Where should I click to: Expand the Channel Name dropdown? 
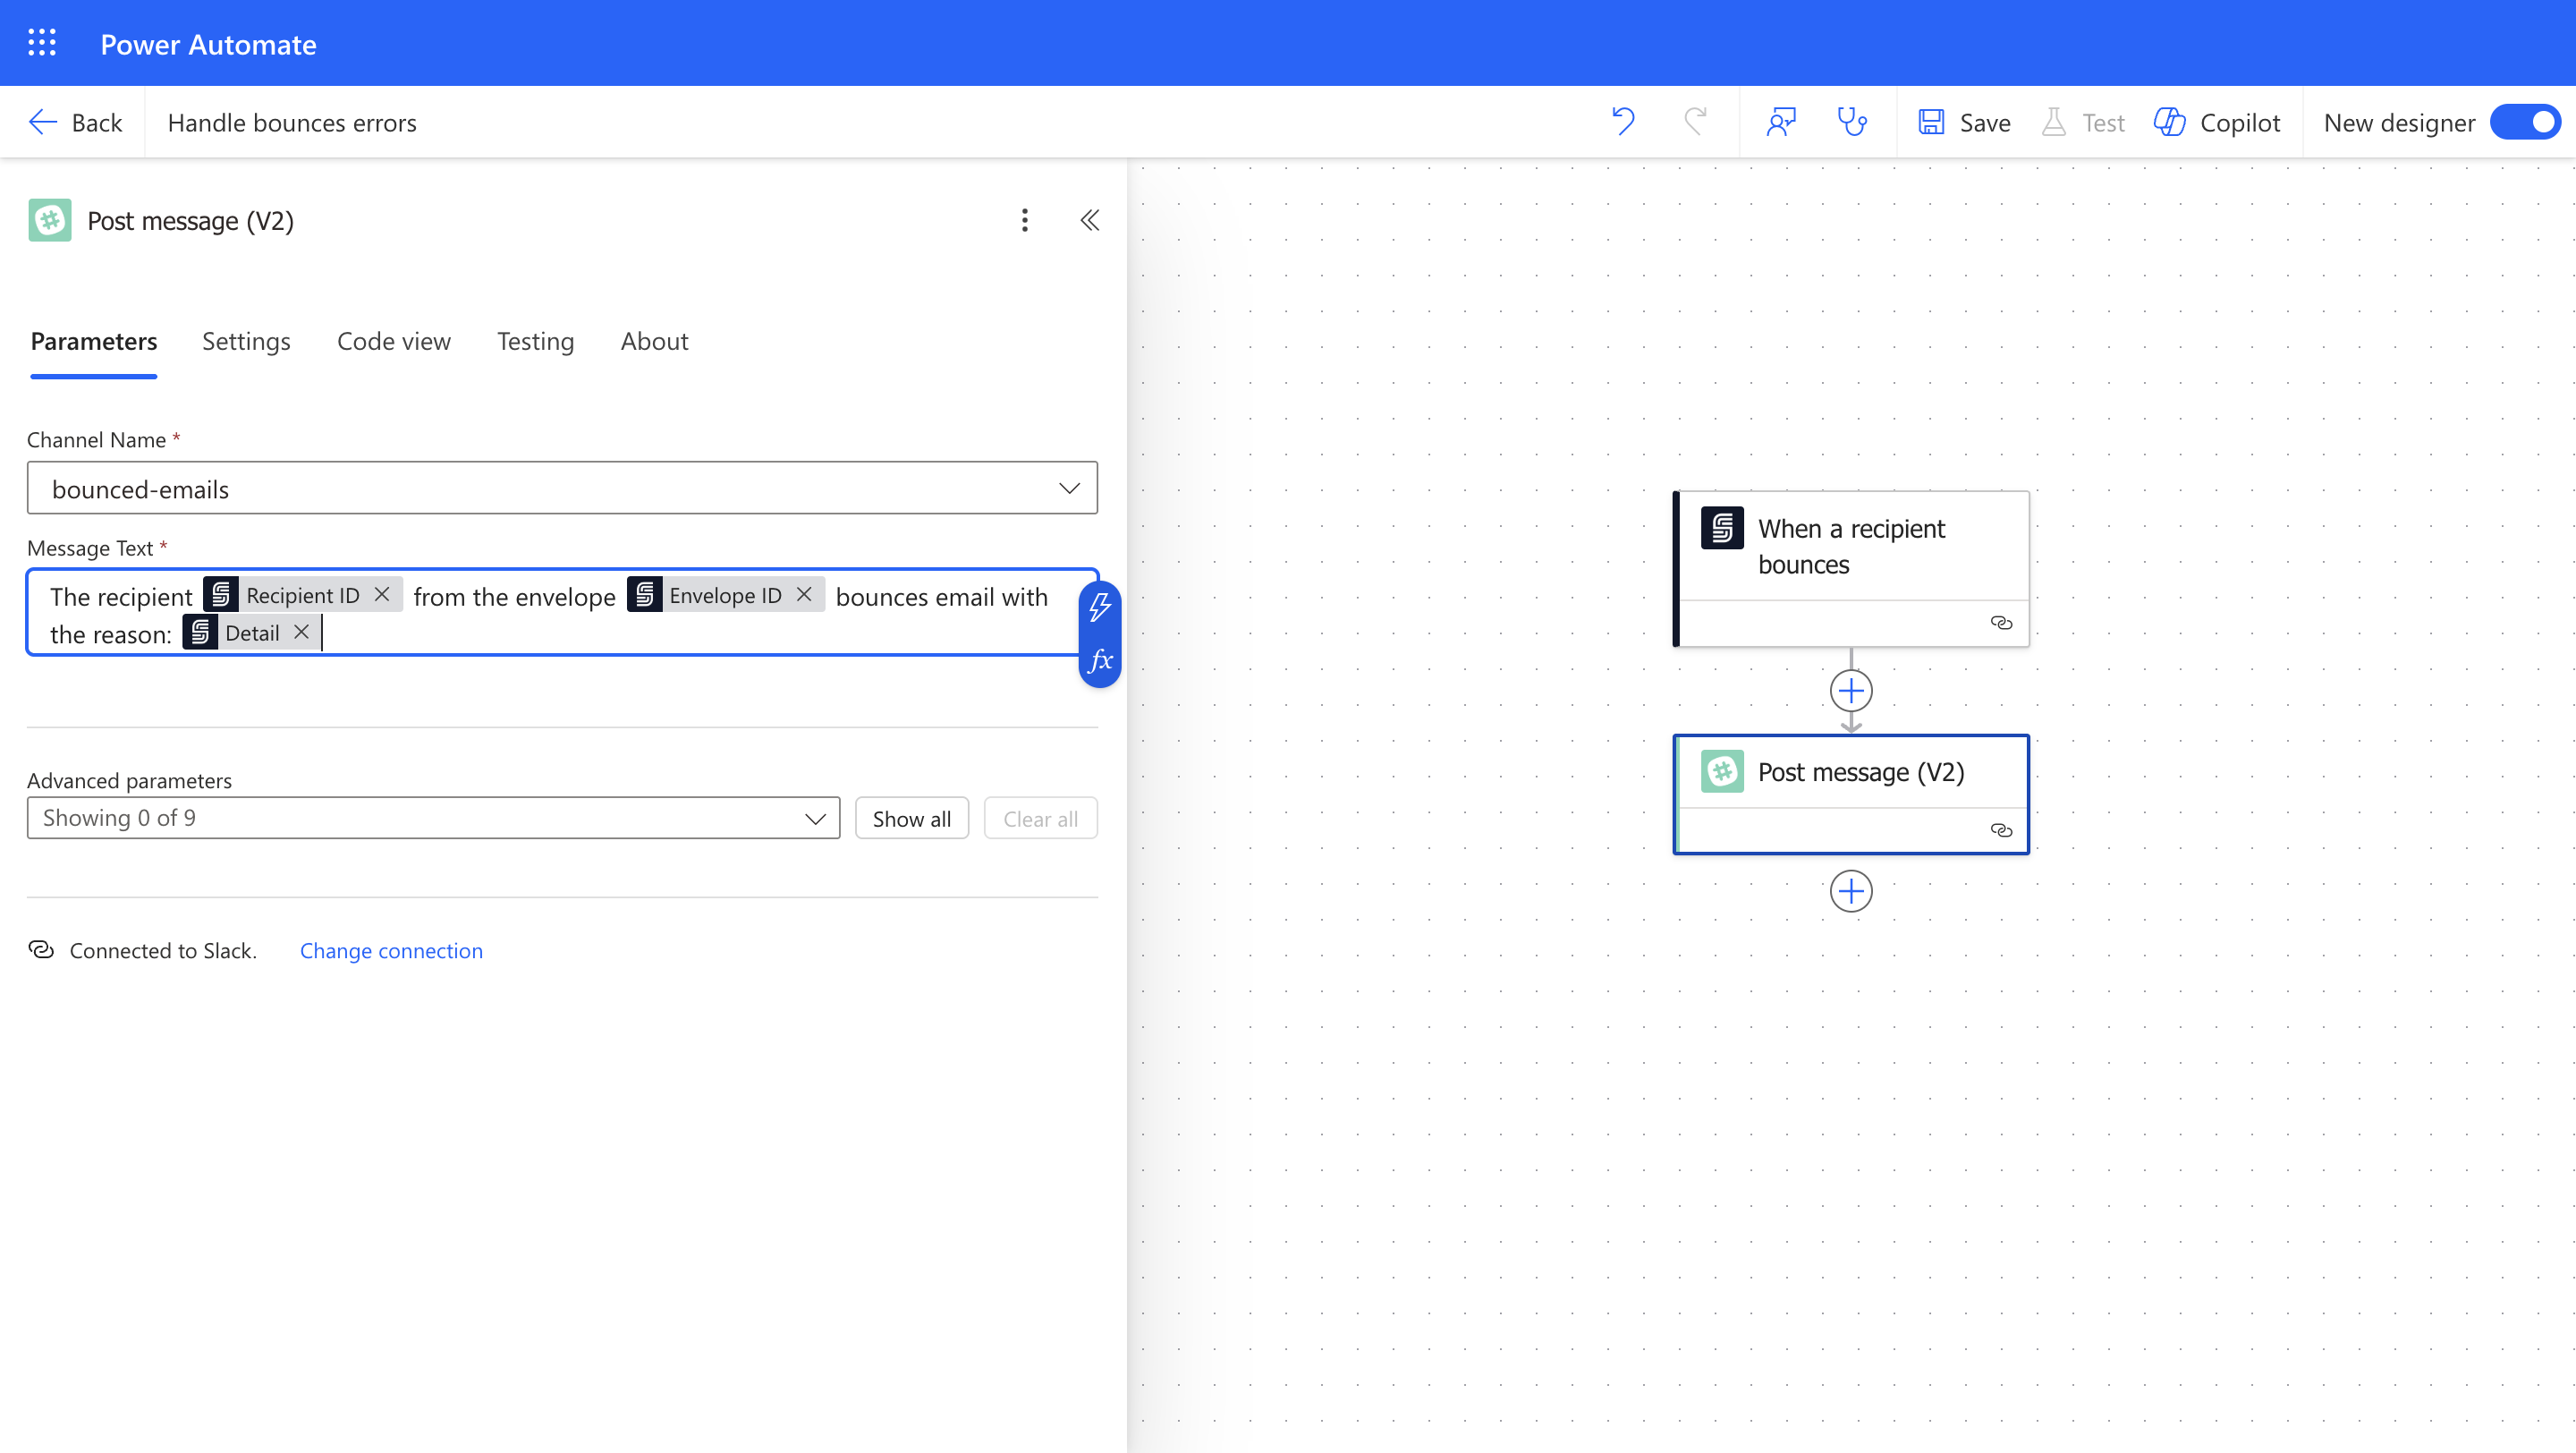click(1069, 488)
